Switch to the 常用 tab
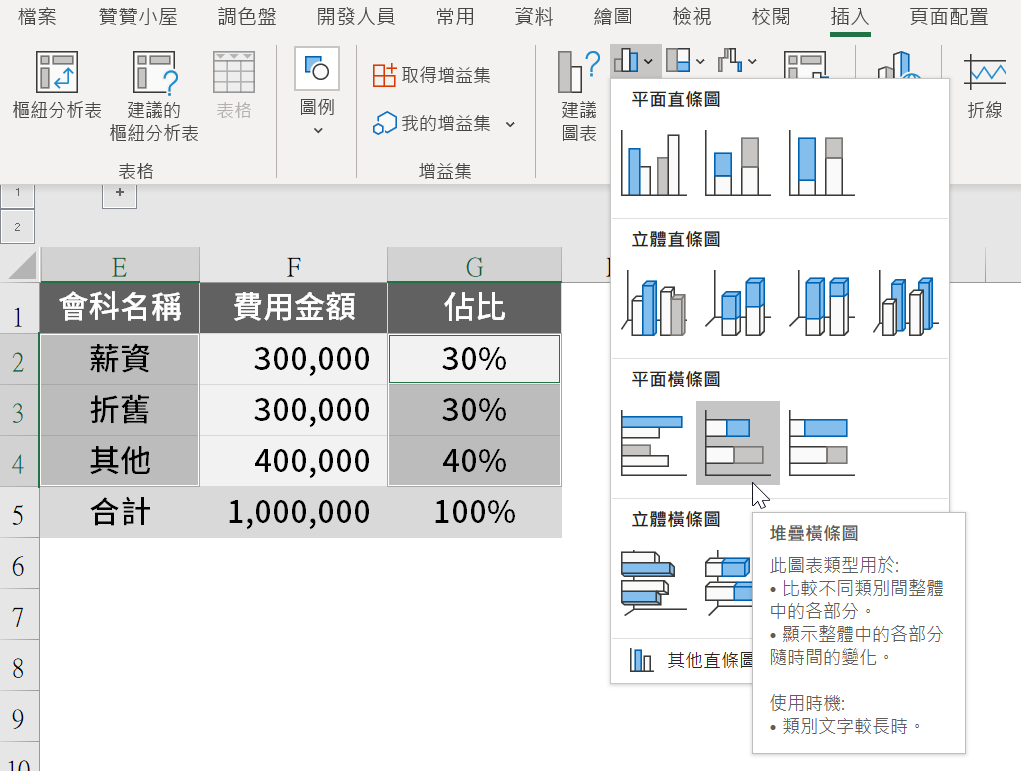The width and height of the screenshot is (1021, 771). (x=455, y=16)
